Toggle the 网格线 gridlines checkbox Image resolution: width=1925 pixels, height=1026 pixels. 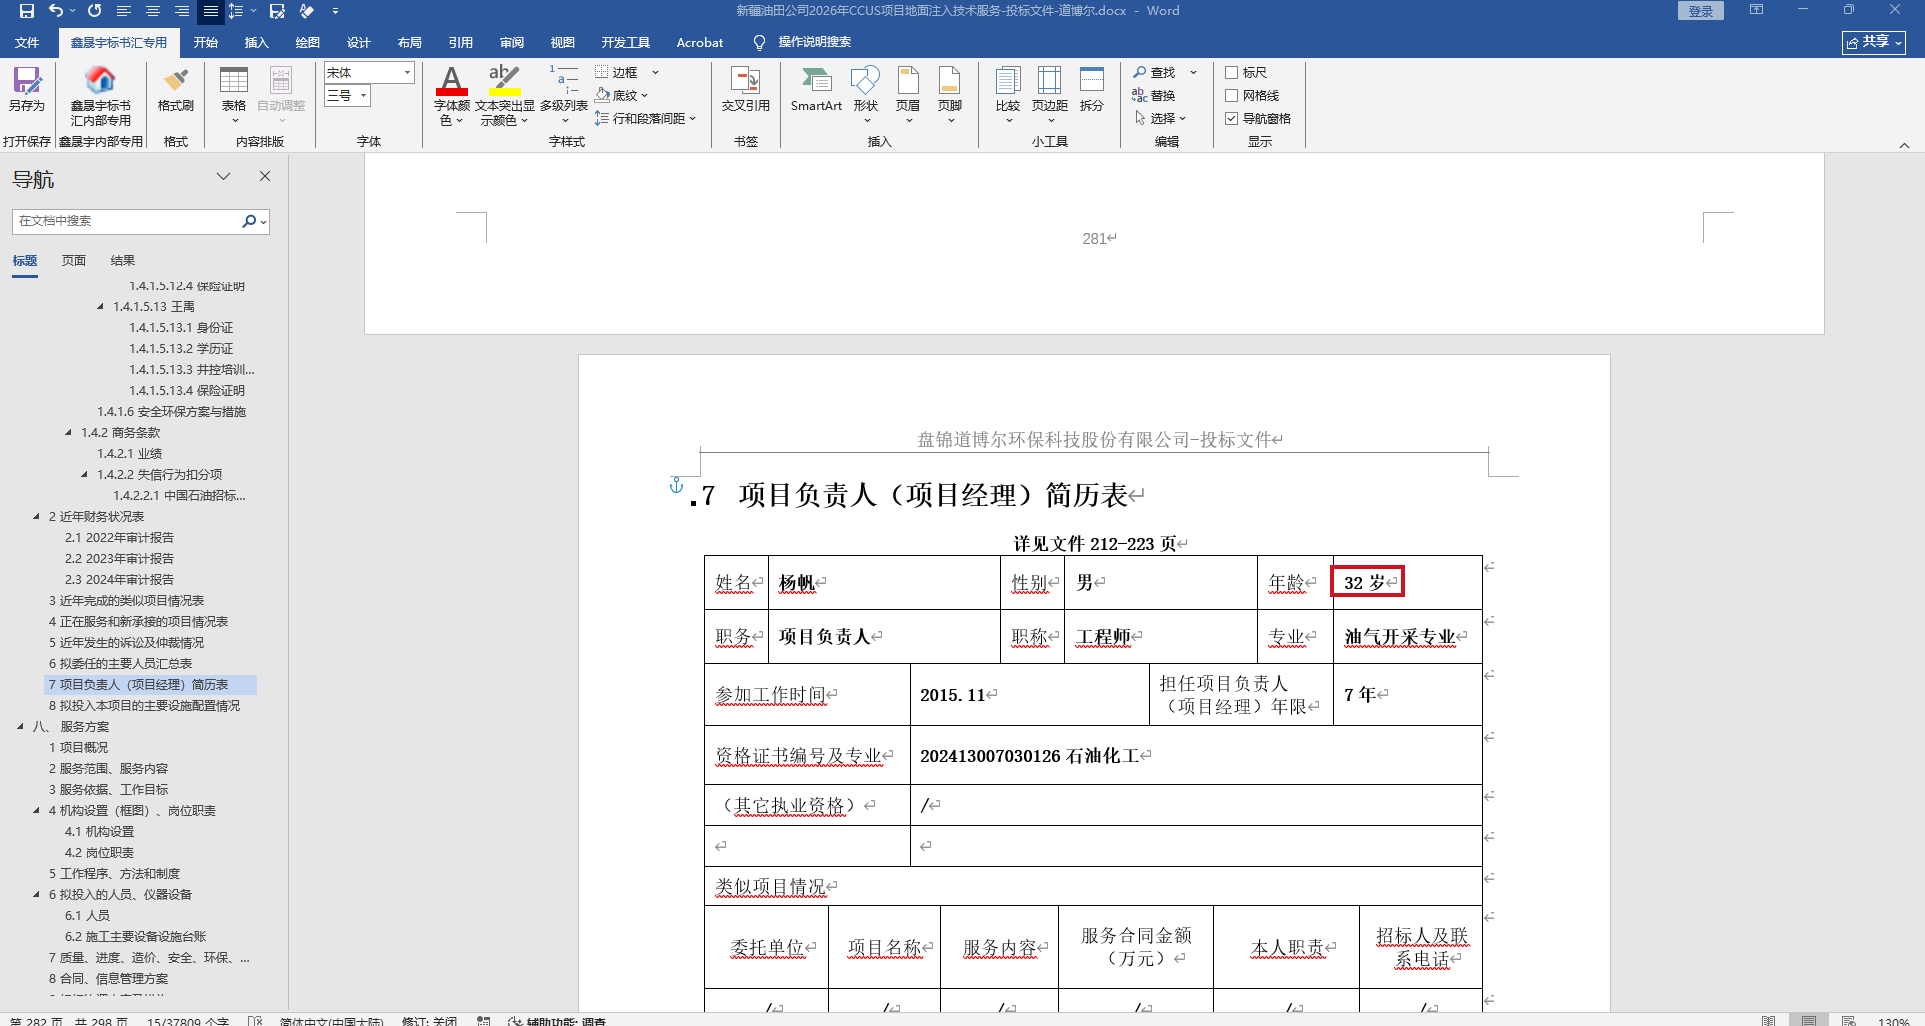tap(1232, 96)
